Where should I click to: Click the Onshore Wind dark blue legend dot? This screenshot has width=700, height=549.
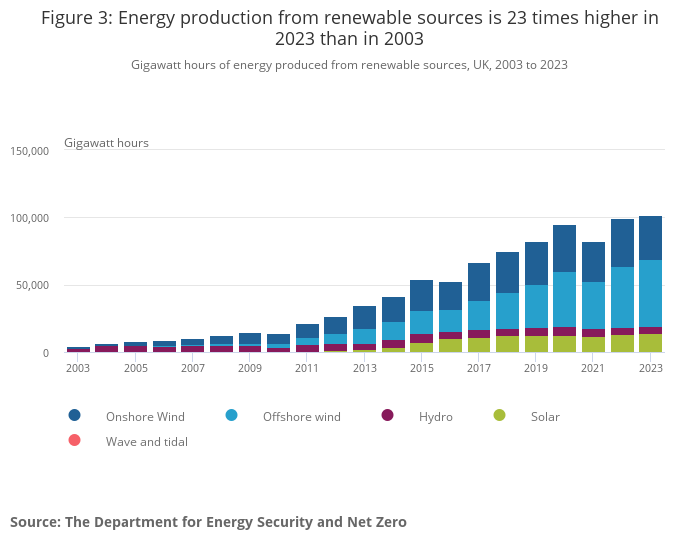tap(75, 415)
